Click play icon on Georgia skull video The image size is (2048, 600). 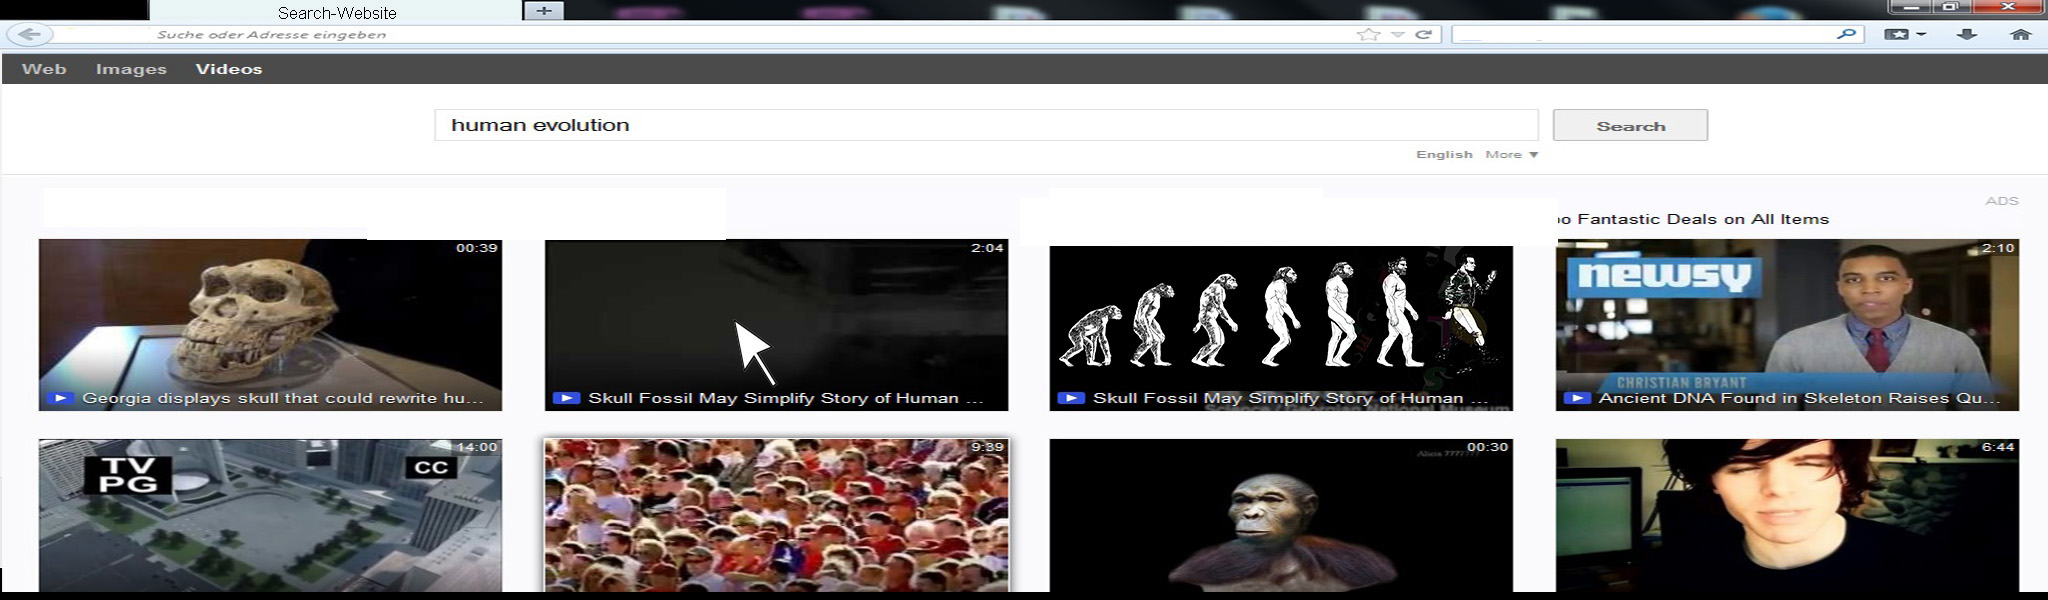pyautogui.click(x=60, y=398)
